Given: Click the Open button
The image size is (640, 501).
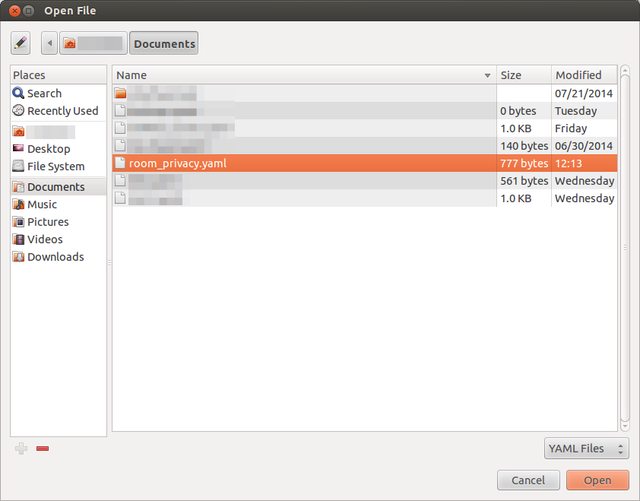Looking at the screenshot, I should 598,480.
